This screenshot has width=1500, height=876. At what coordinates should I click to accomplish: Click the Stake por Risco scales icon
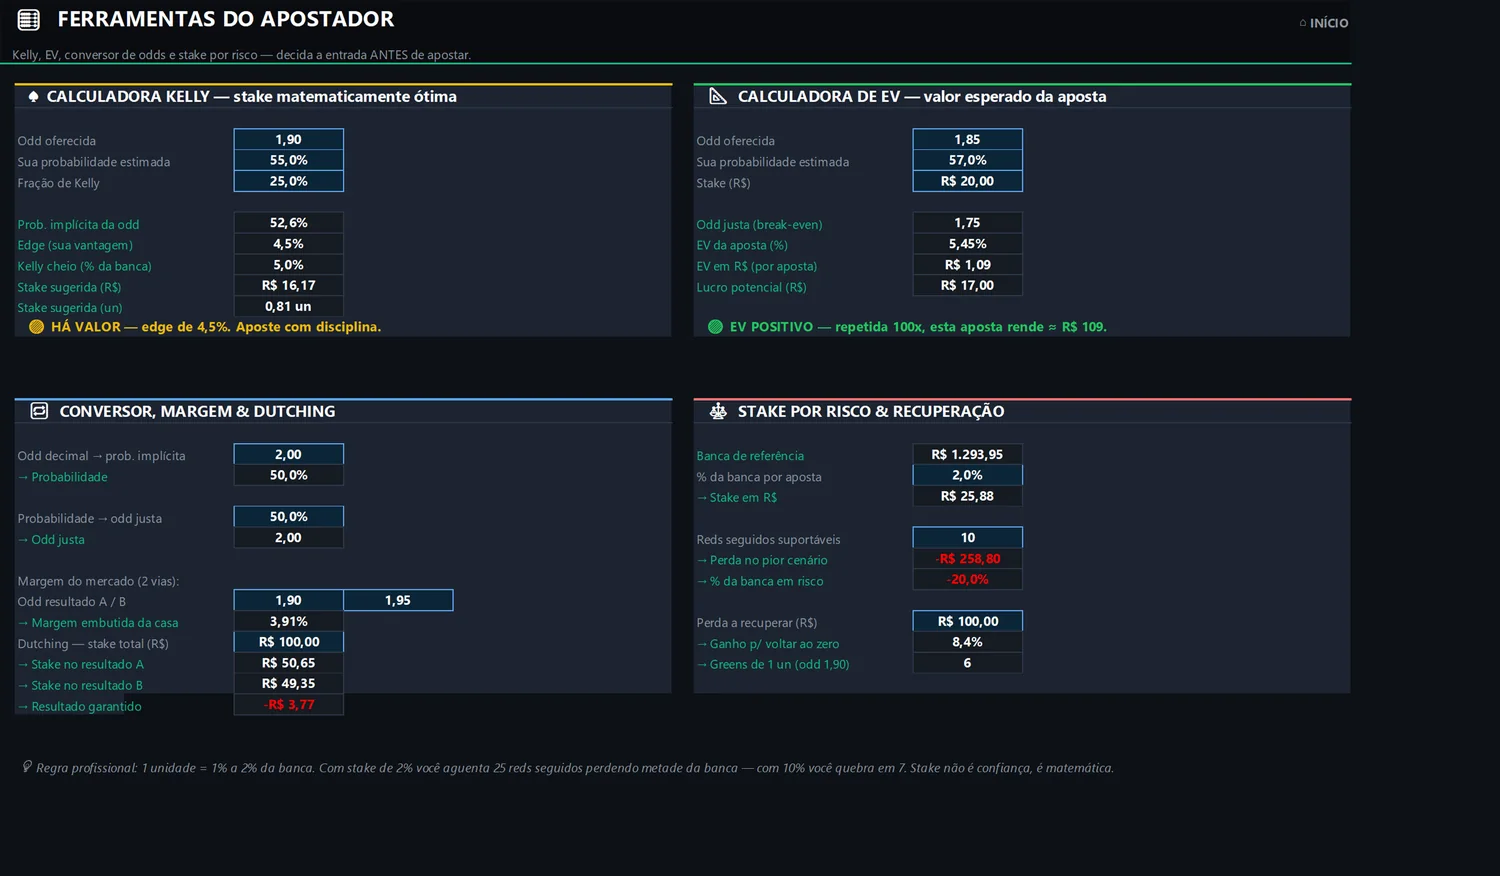coord(718,411)
